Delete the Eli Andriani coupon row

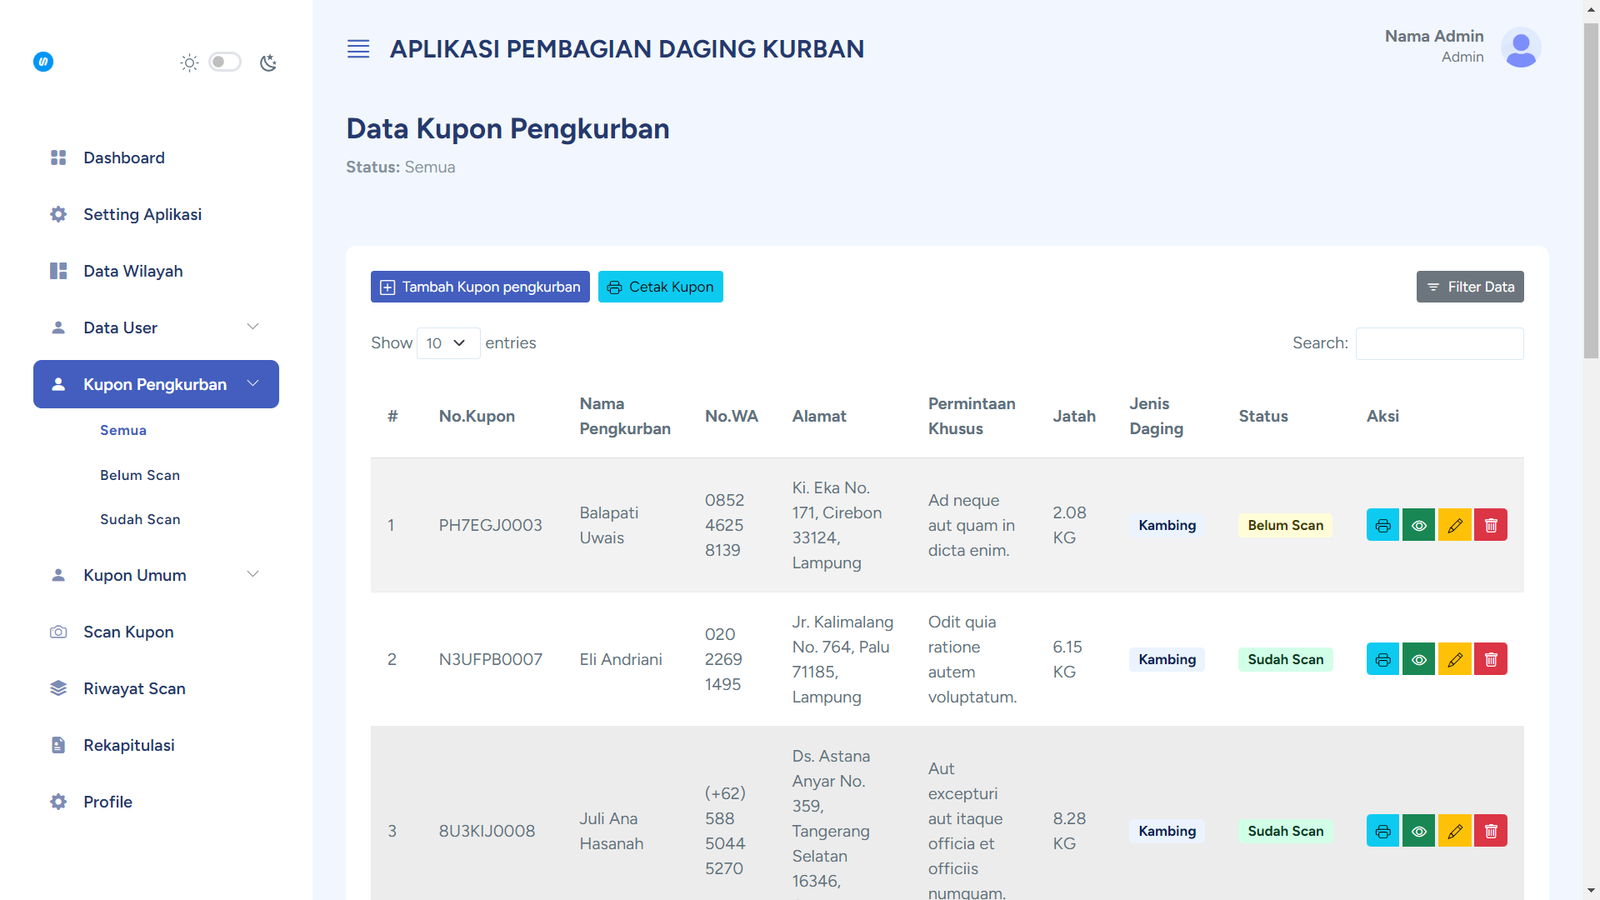pyautogui.click(x=1490, y=659)
